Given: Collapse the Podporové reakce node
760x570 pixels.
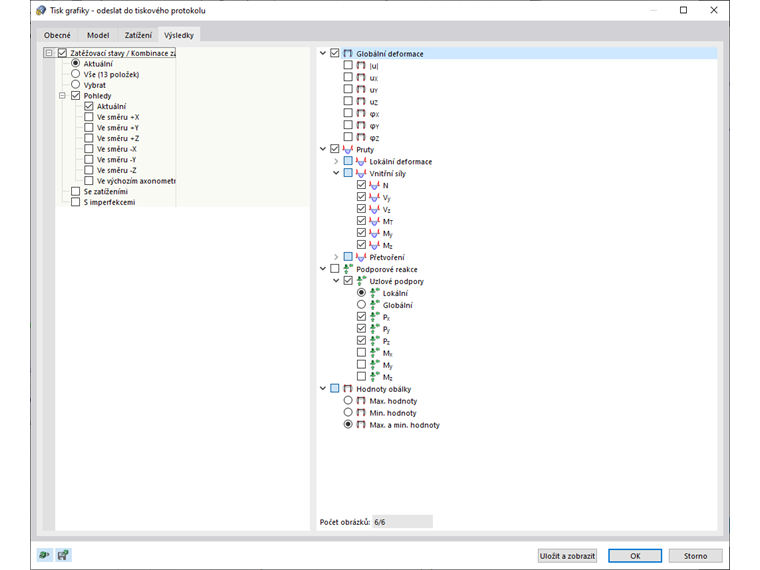Looking at the screenshot, I should 323,269.
